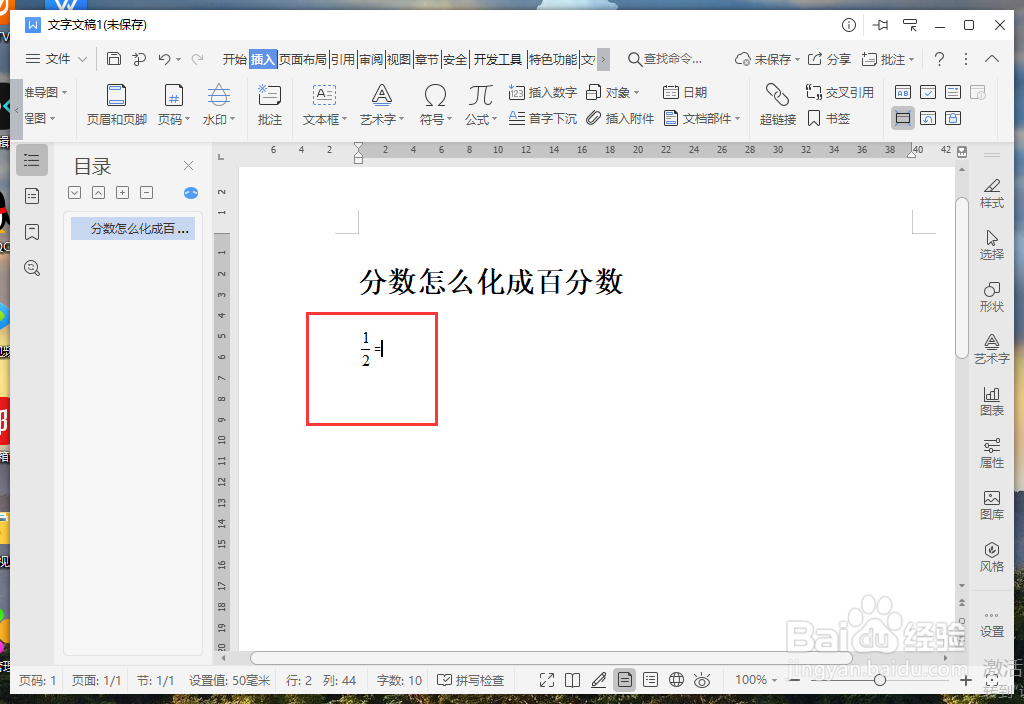Click the bookmark (书签) button

tap(829, 118)
